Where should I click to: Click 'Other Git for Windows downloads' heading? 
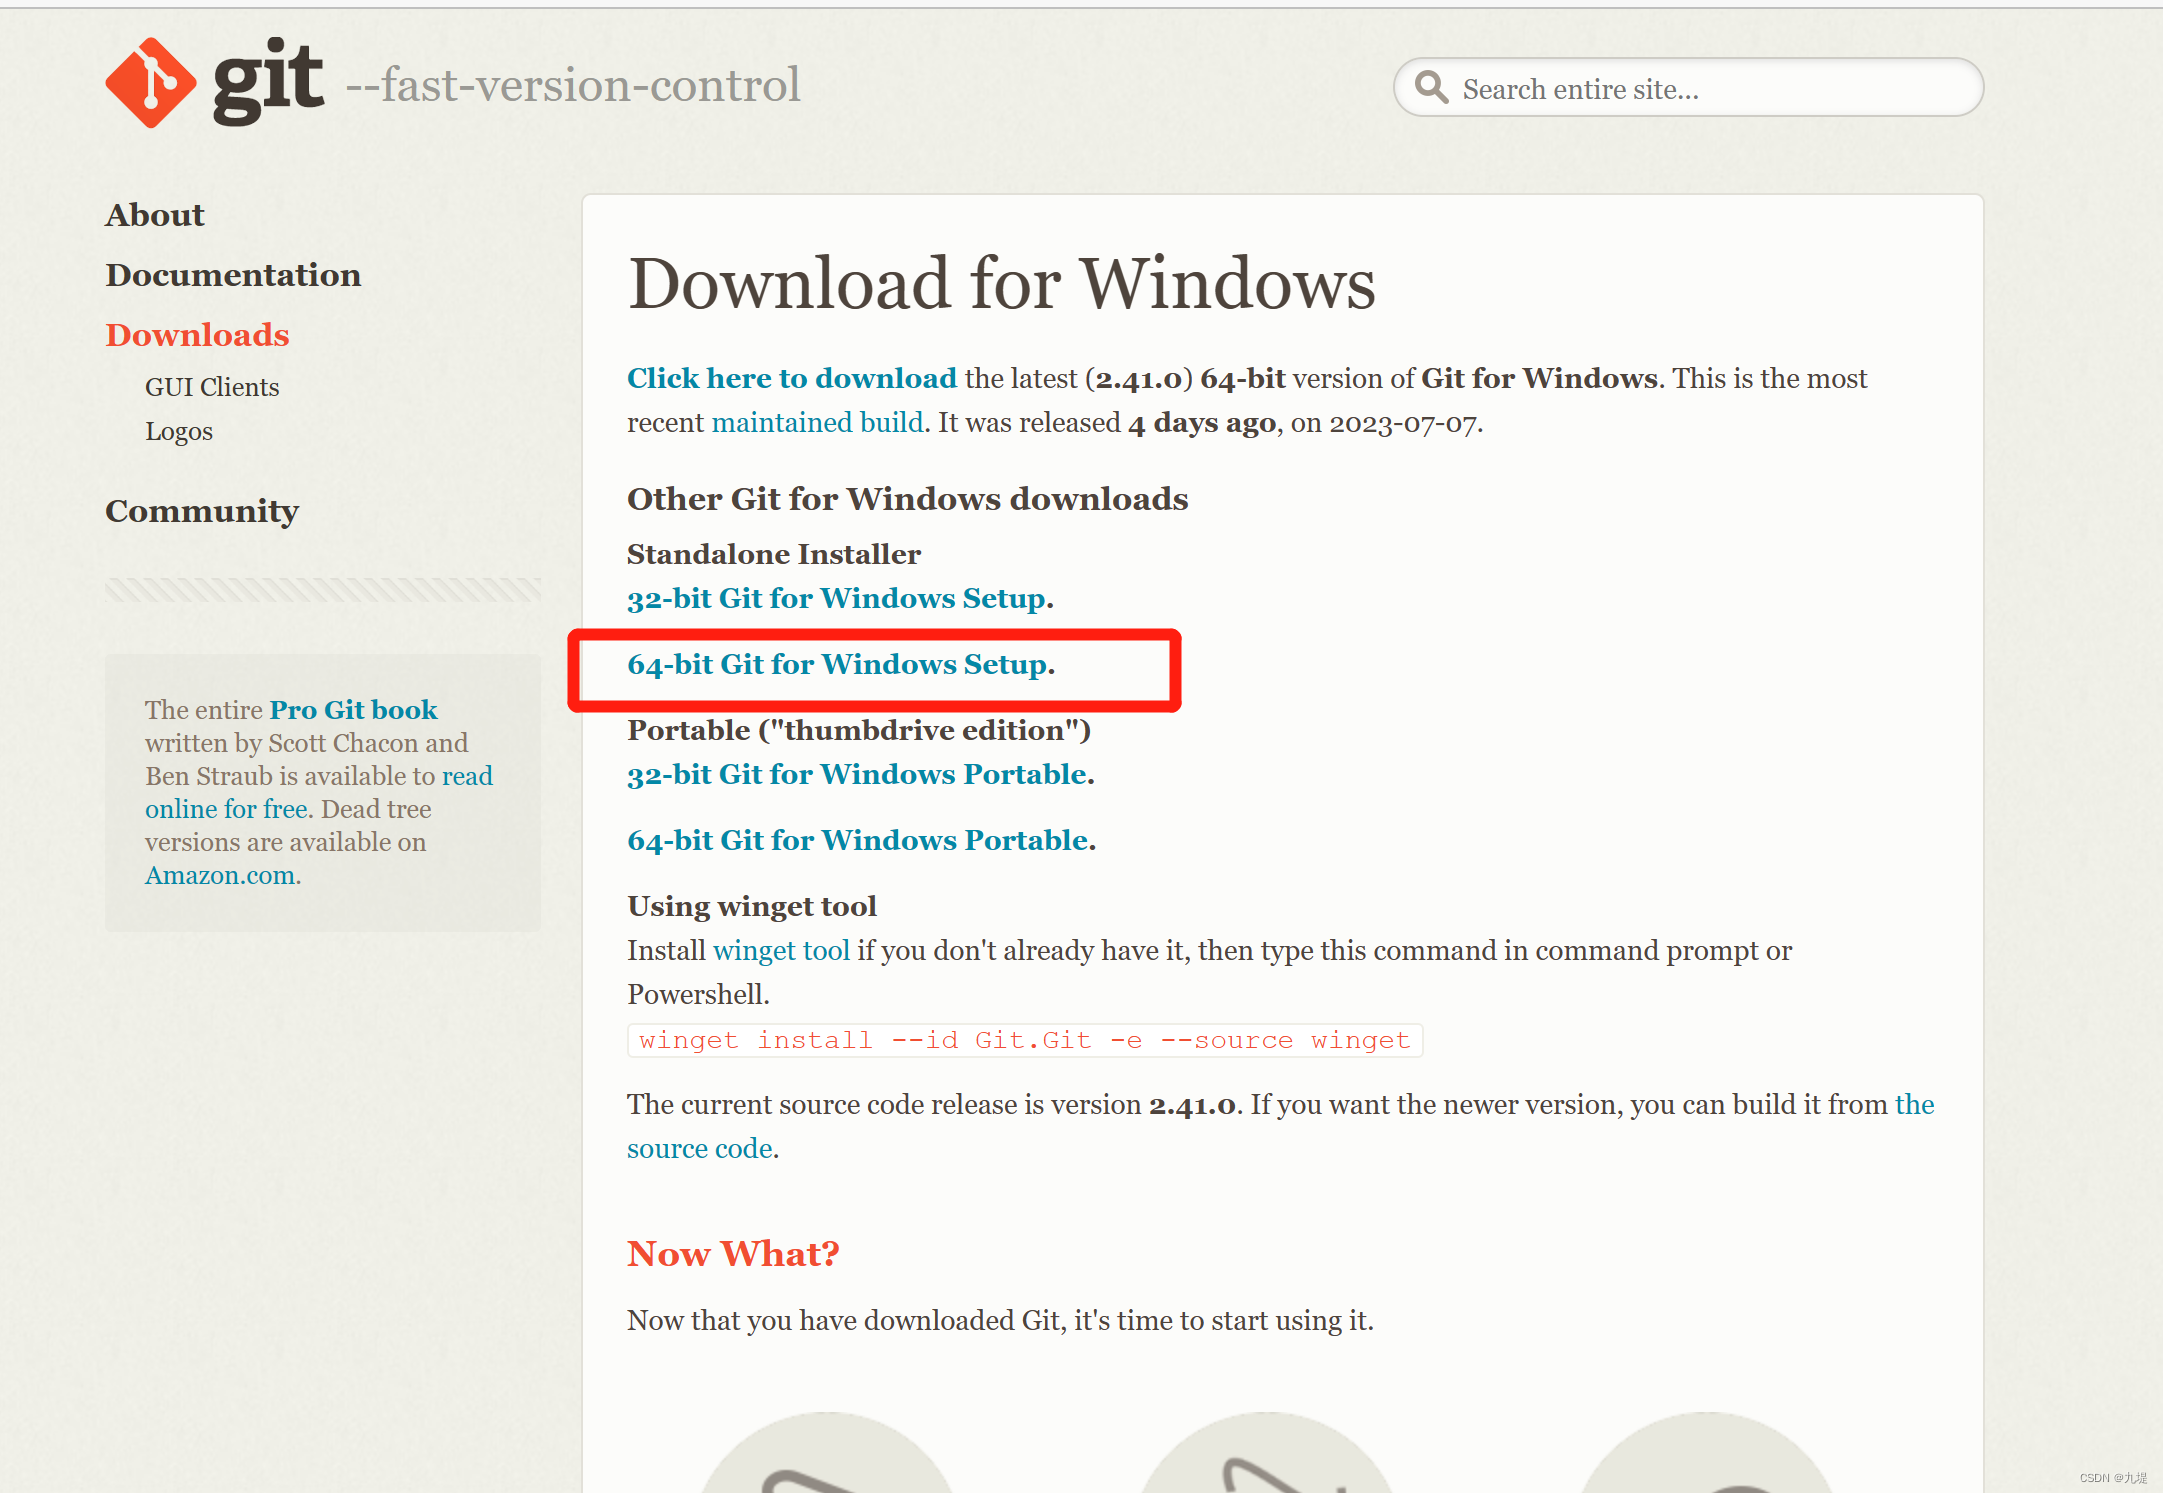[x=908, y=499]
